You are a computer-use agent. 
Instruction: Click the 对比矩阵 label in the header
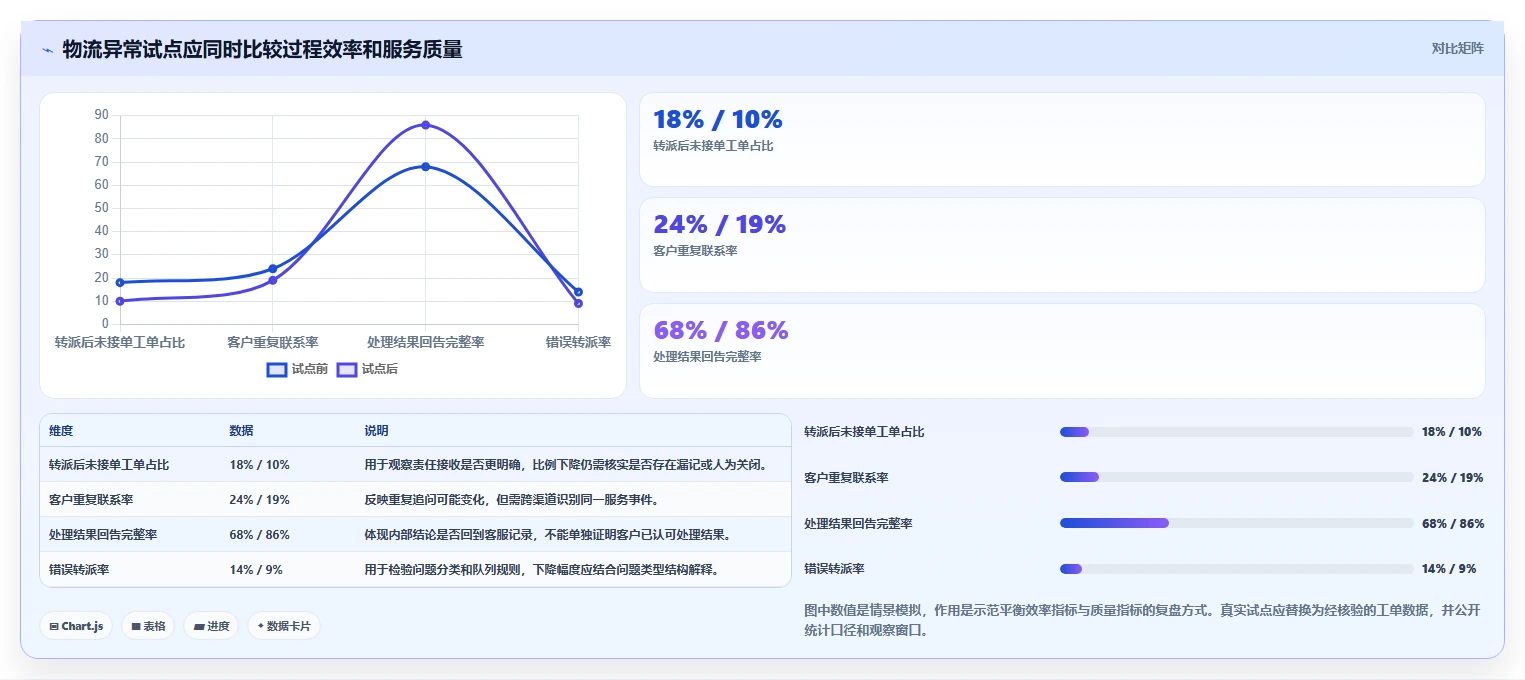1457,48
